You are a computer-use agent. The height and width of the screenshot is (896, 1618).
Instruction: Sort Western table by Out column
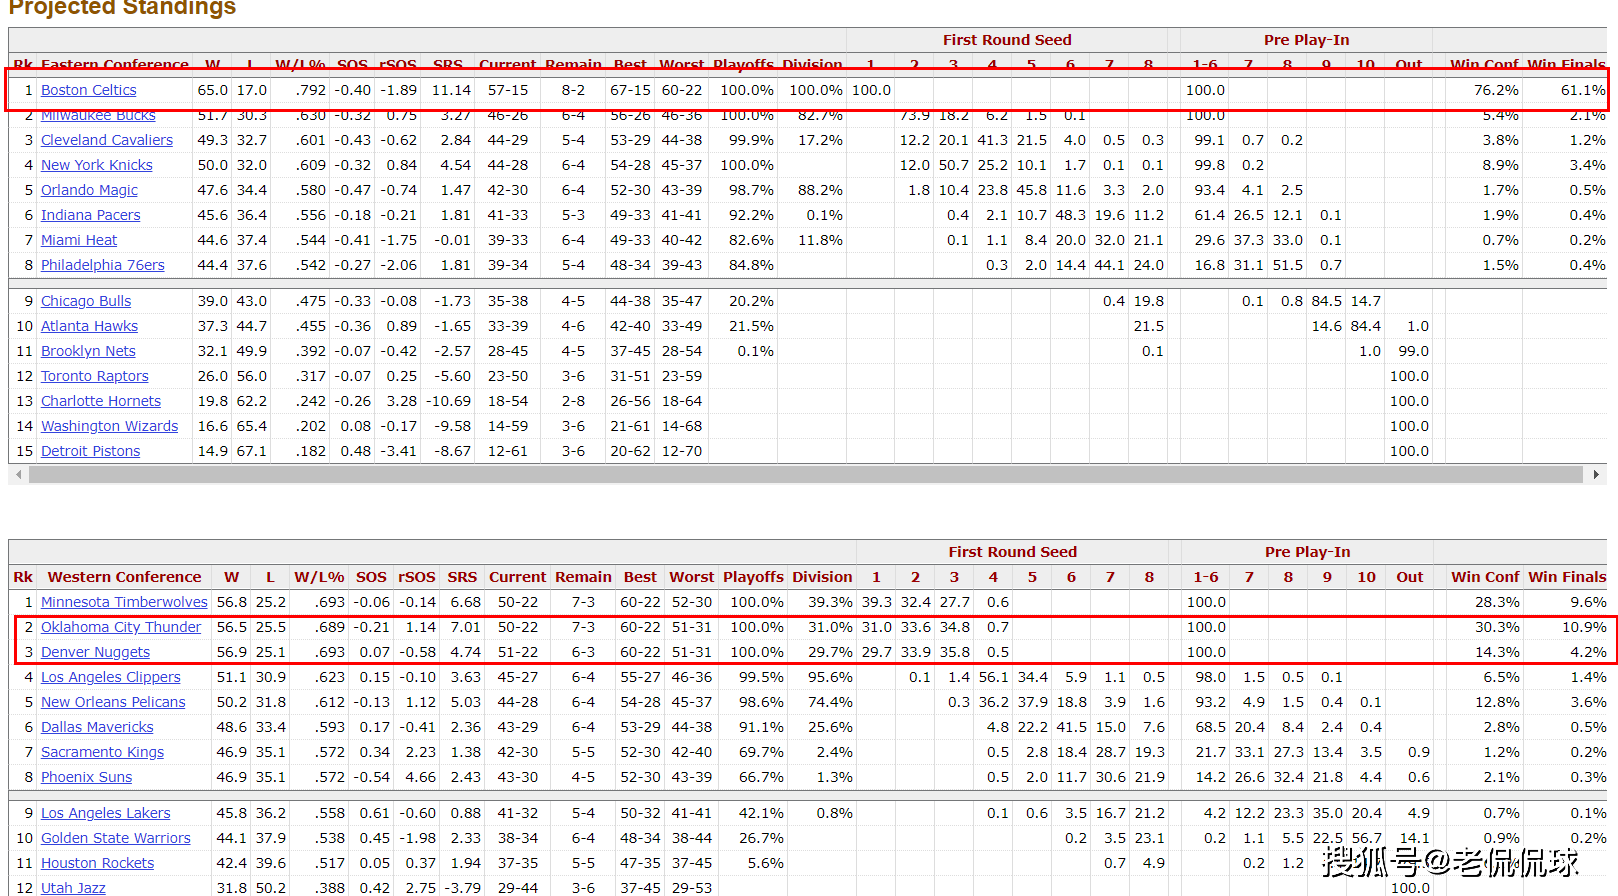coord(1410,577)
